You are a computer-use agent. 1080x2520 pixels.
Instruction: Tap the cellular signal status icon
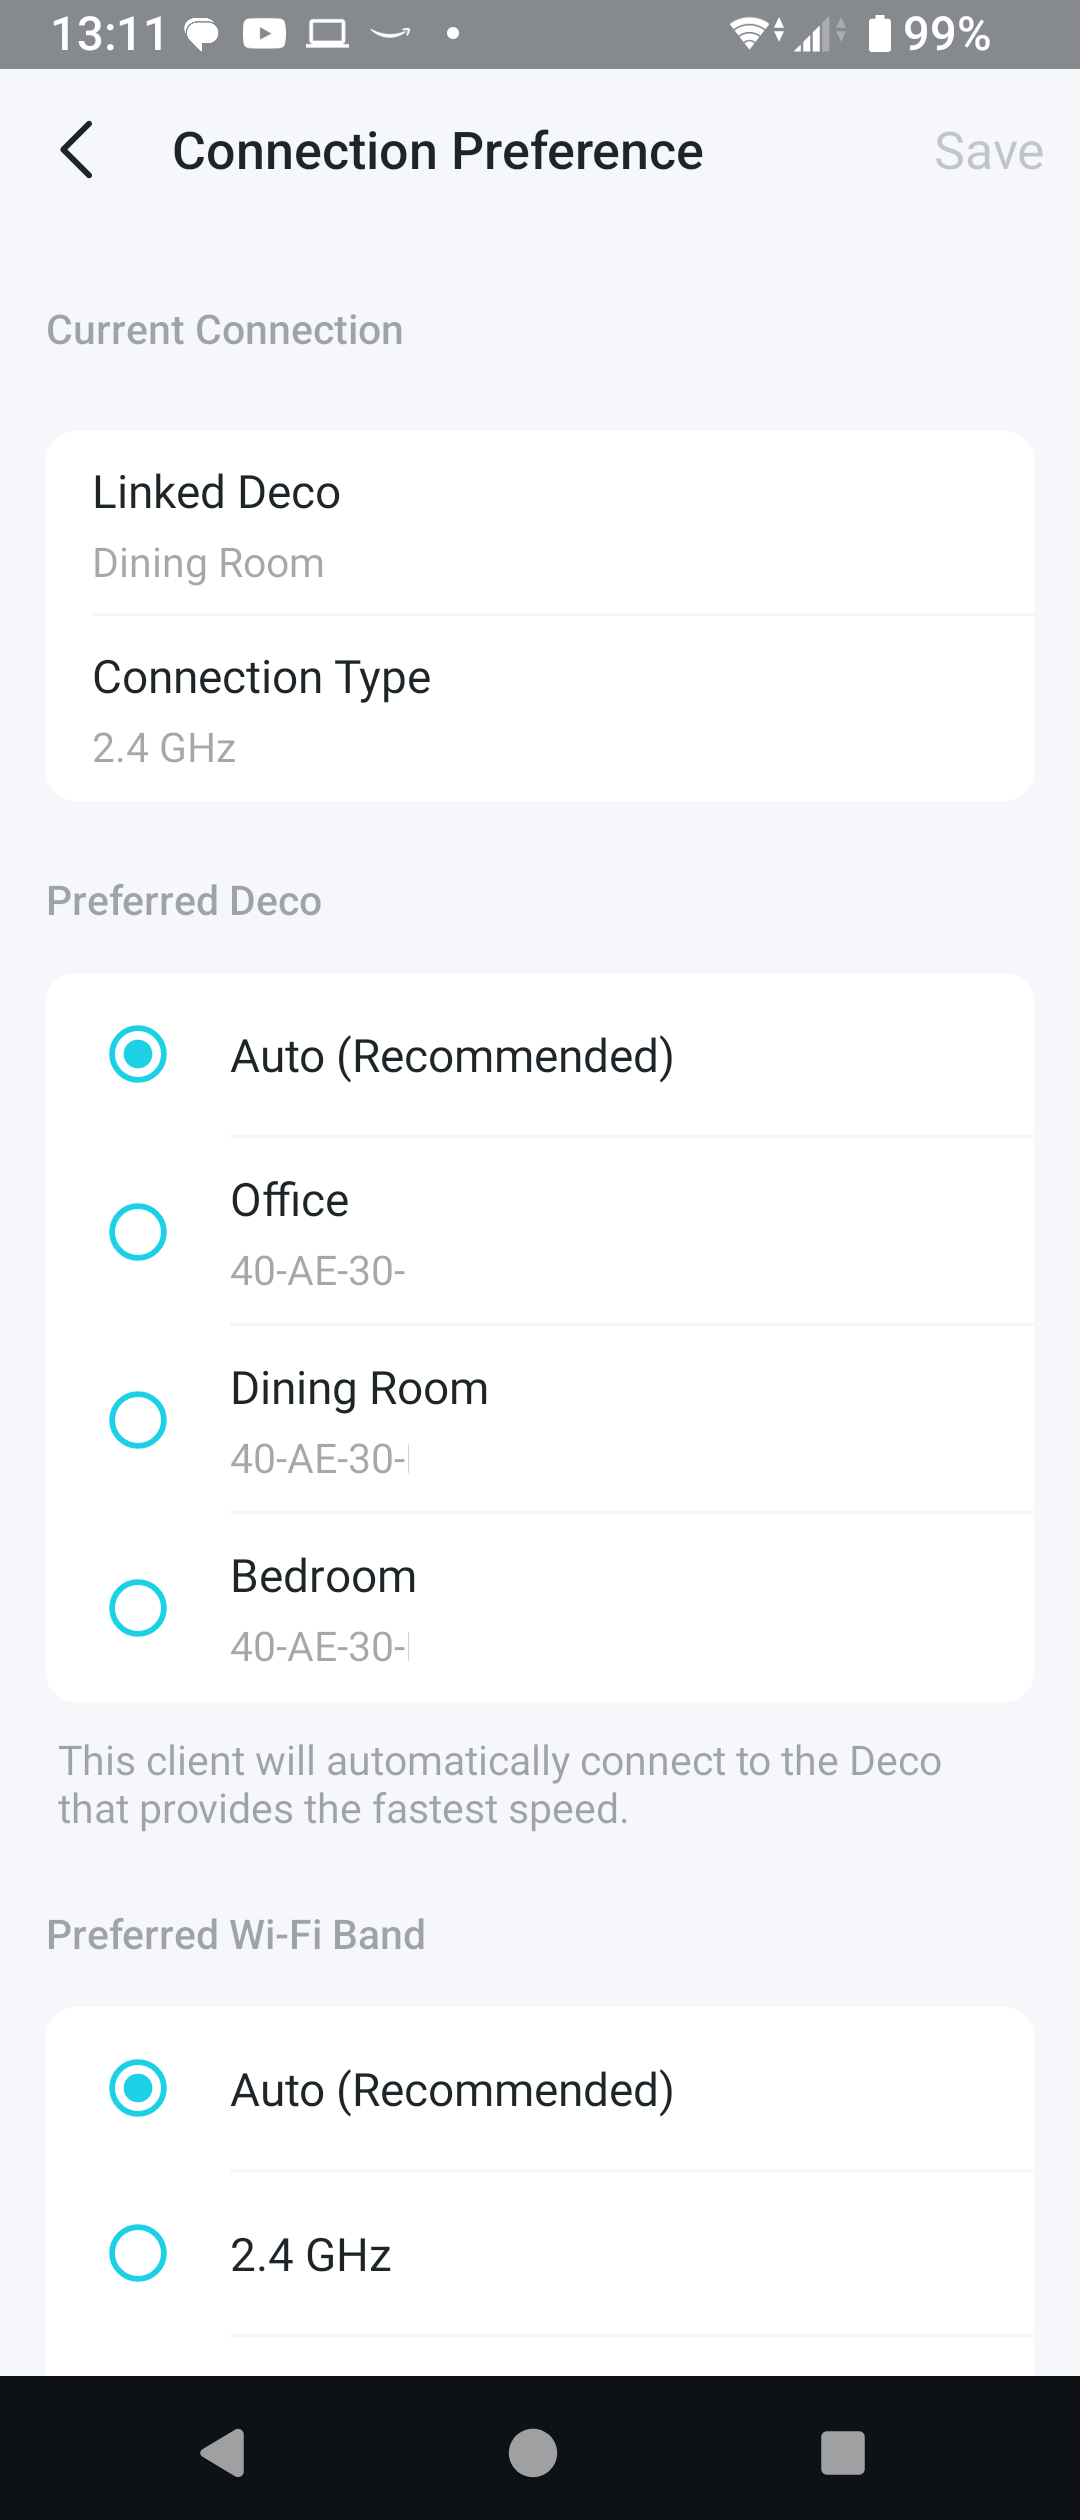pyautogui.click(x=815, y=36)
